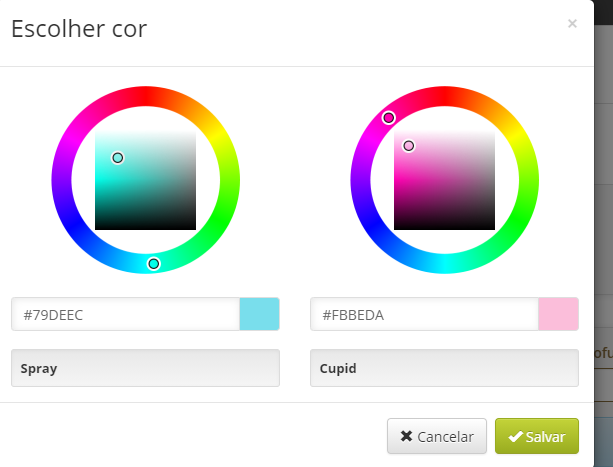
Task: Pick cyan at bottom of right hue ring
Action: click(445, 264)
